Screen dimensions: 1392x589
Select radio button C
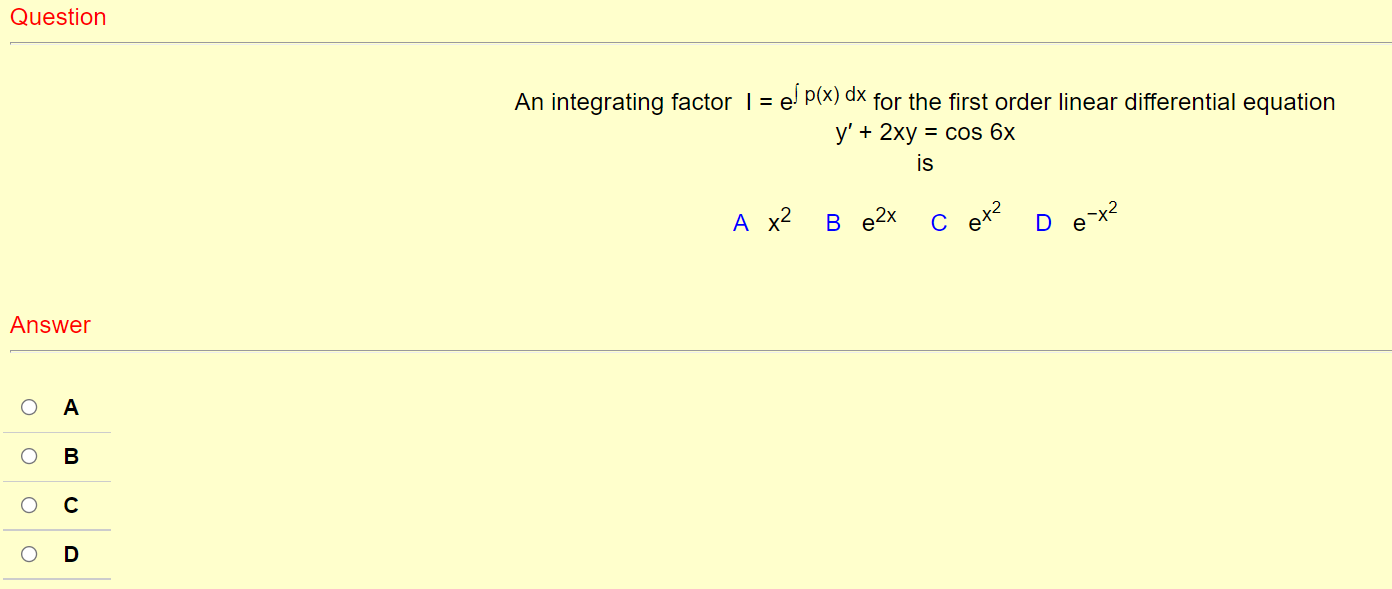[29, 505]
